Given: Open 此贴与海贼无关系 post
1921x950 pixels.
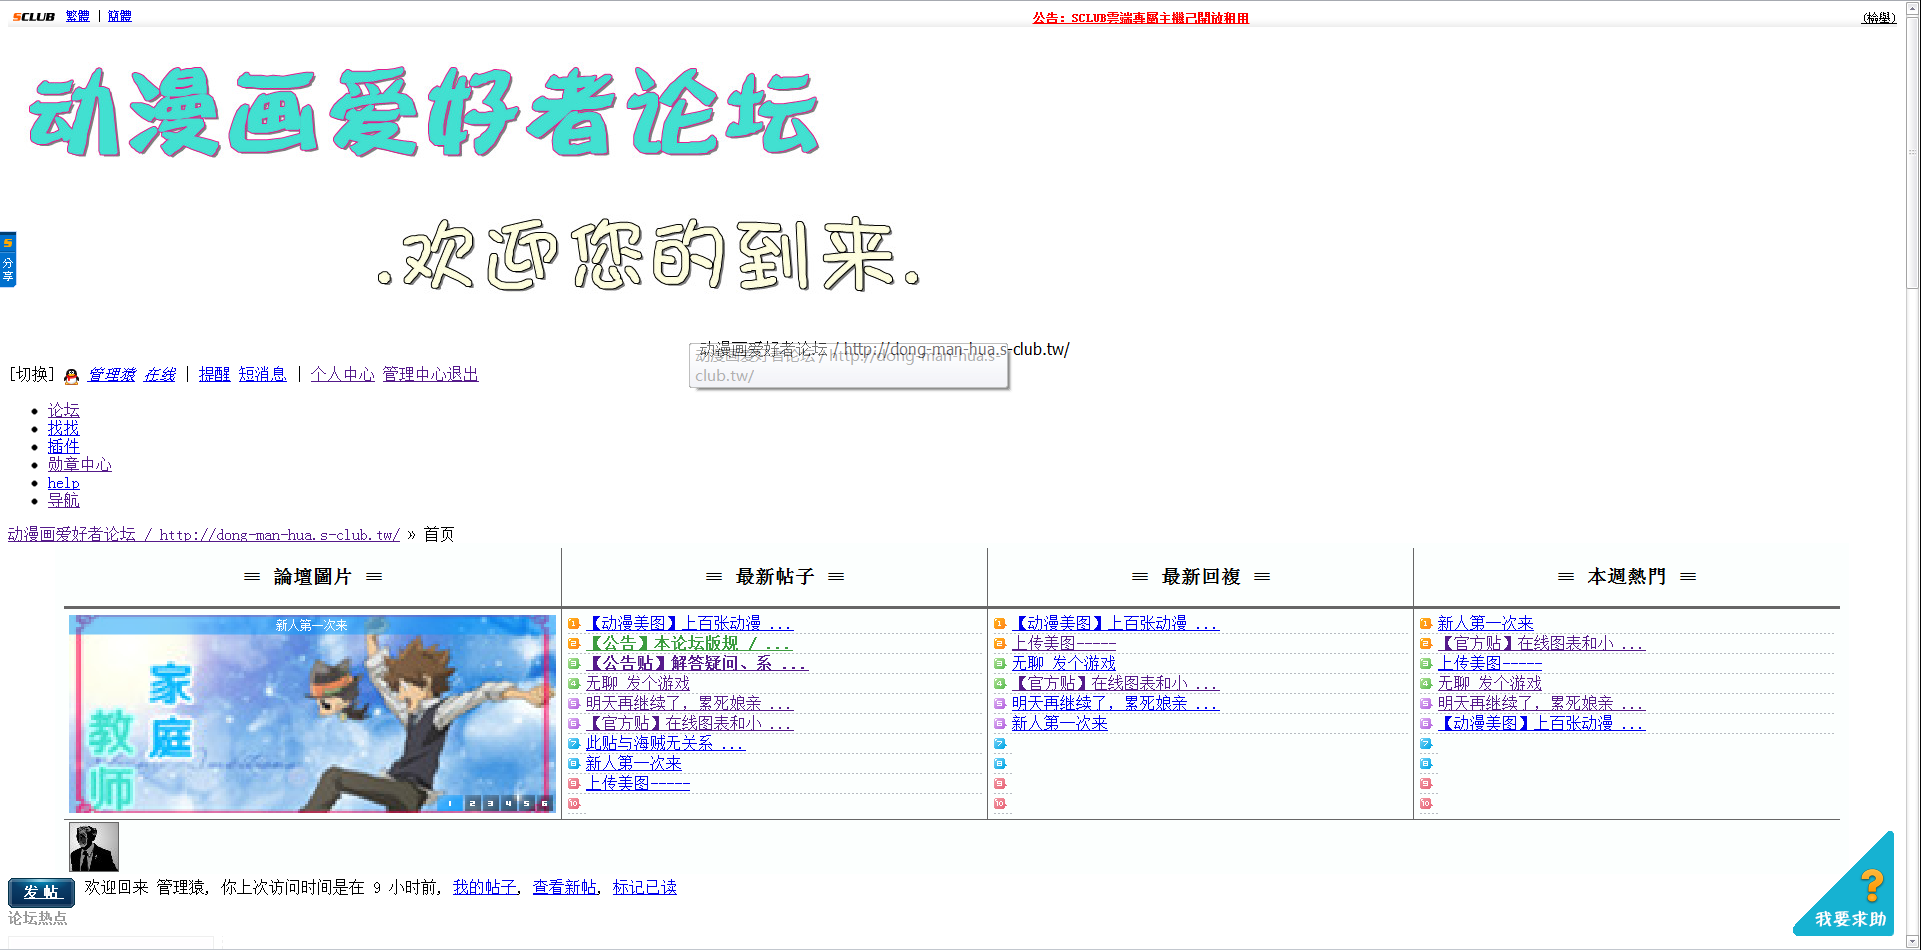Looking at the screenshot, I should (x=665, y=743).
